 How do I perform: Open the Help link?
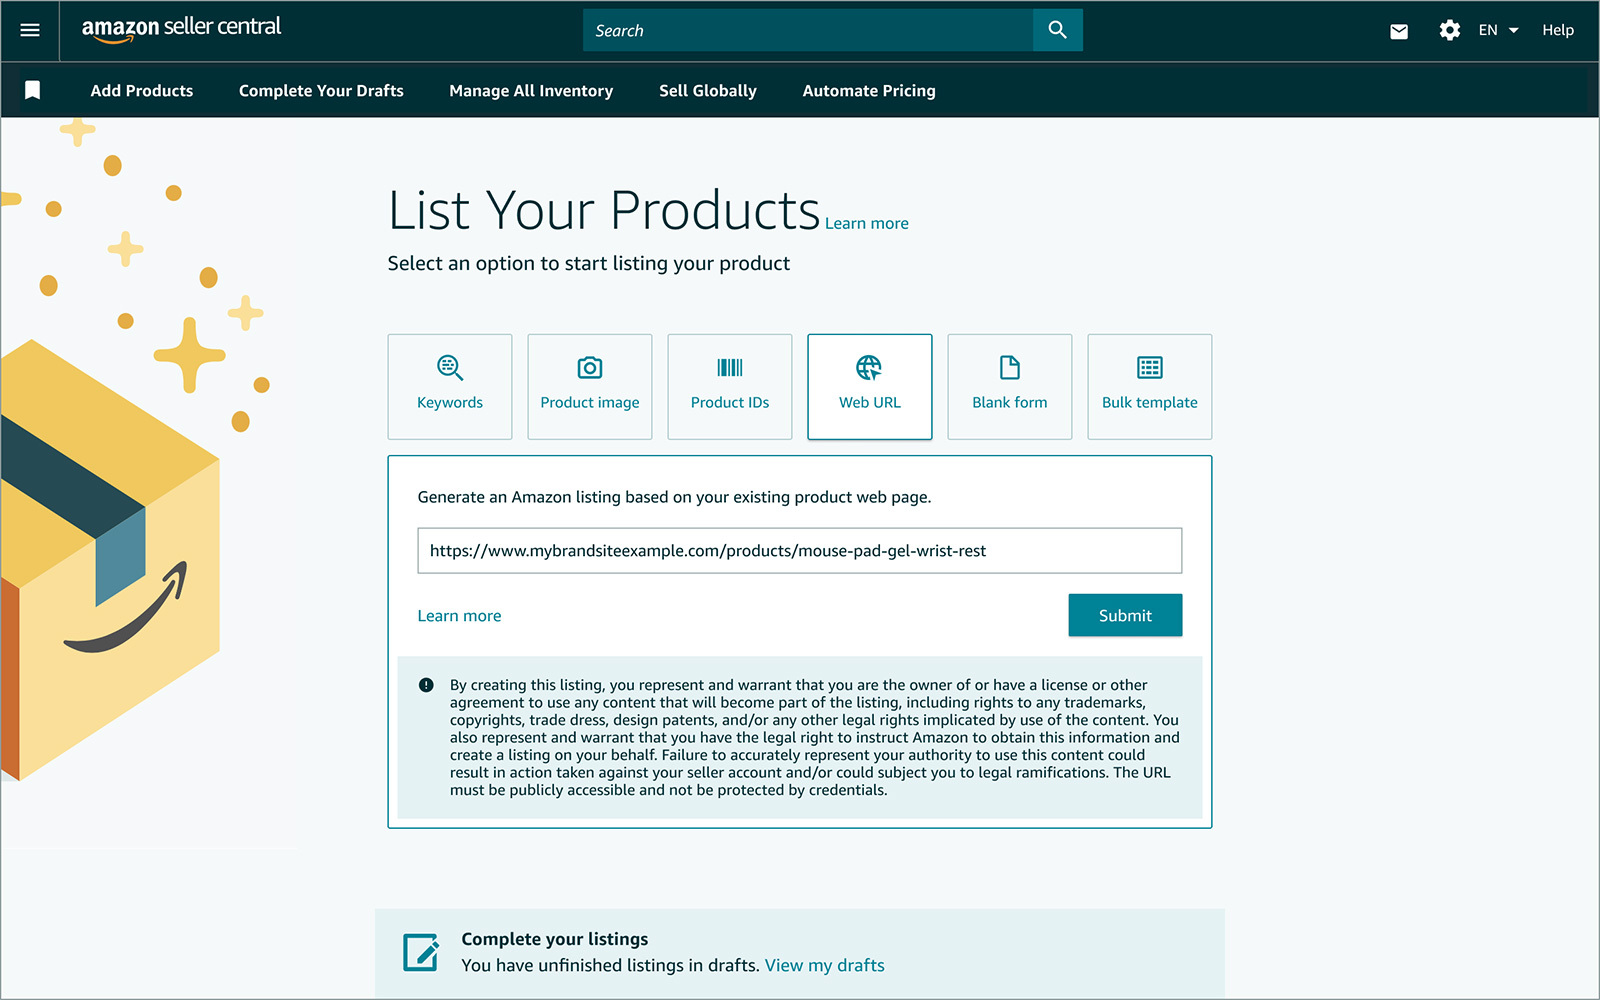1557,30
